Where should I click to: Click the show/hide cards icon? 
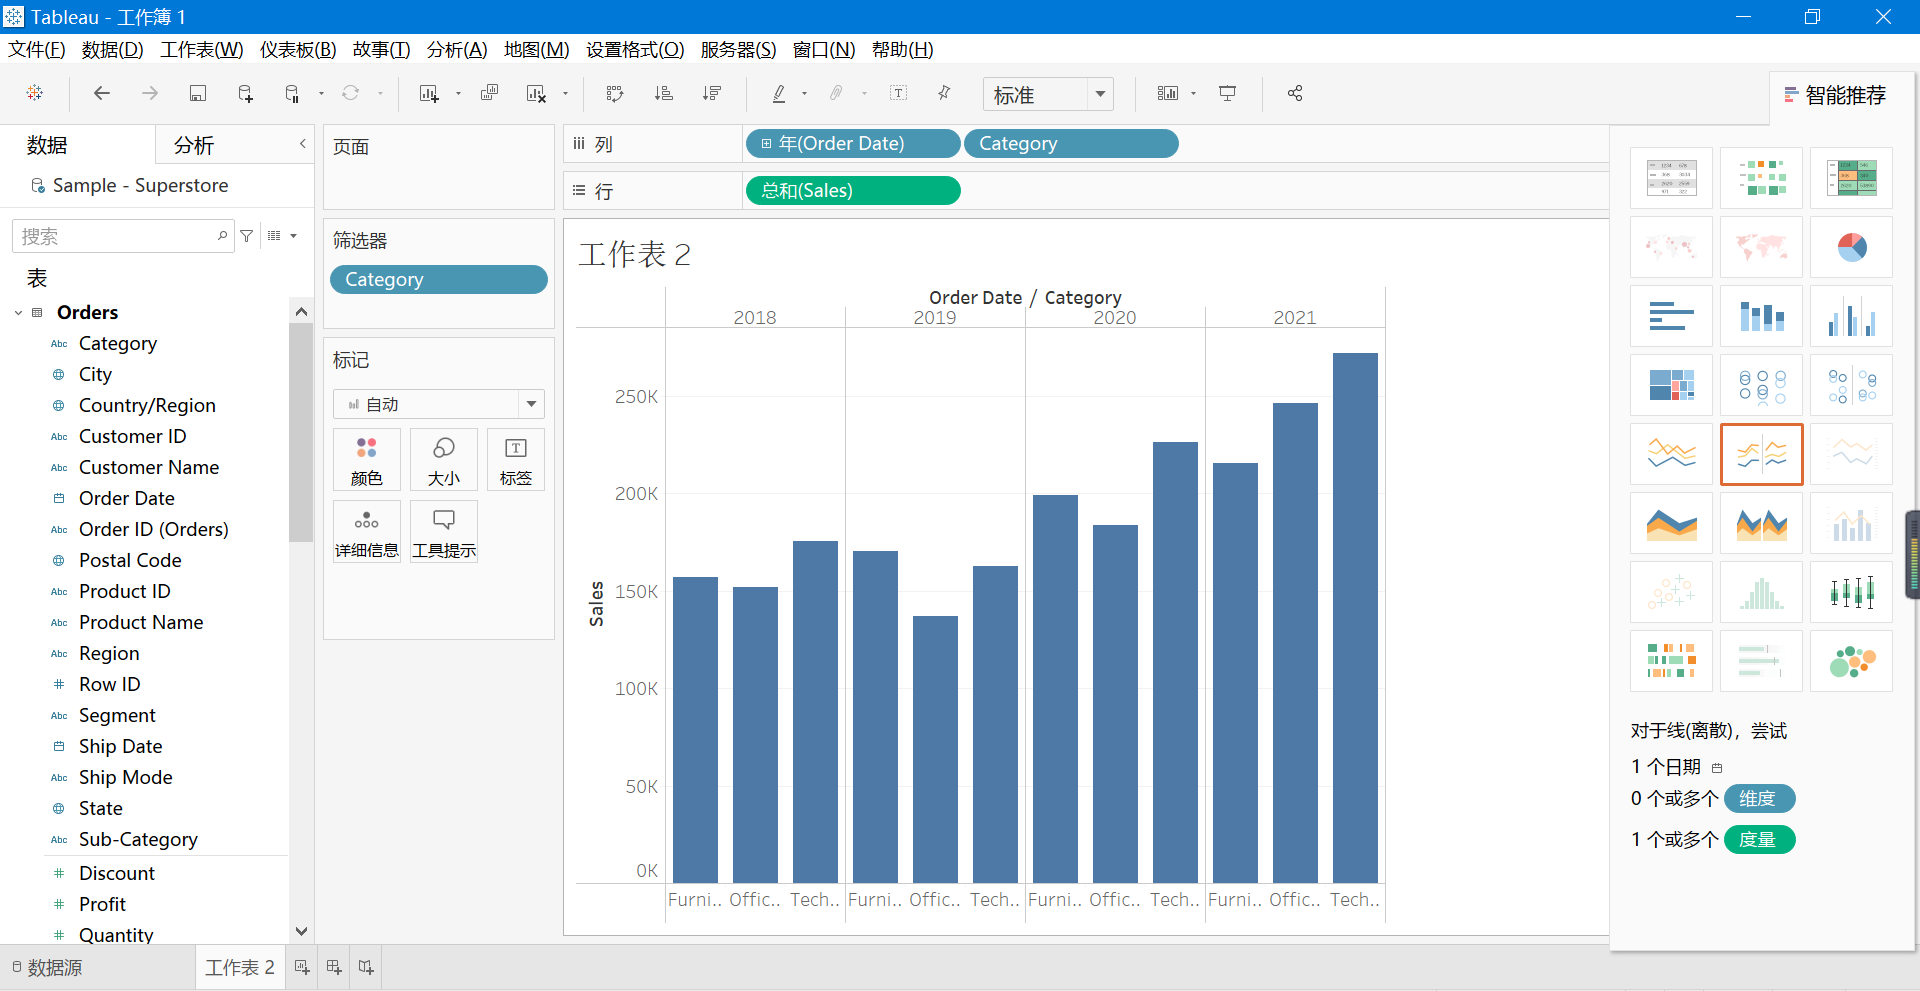(x=1168, y=93)
